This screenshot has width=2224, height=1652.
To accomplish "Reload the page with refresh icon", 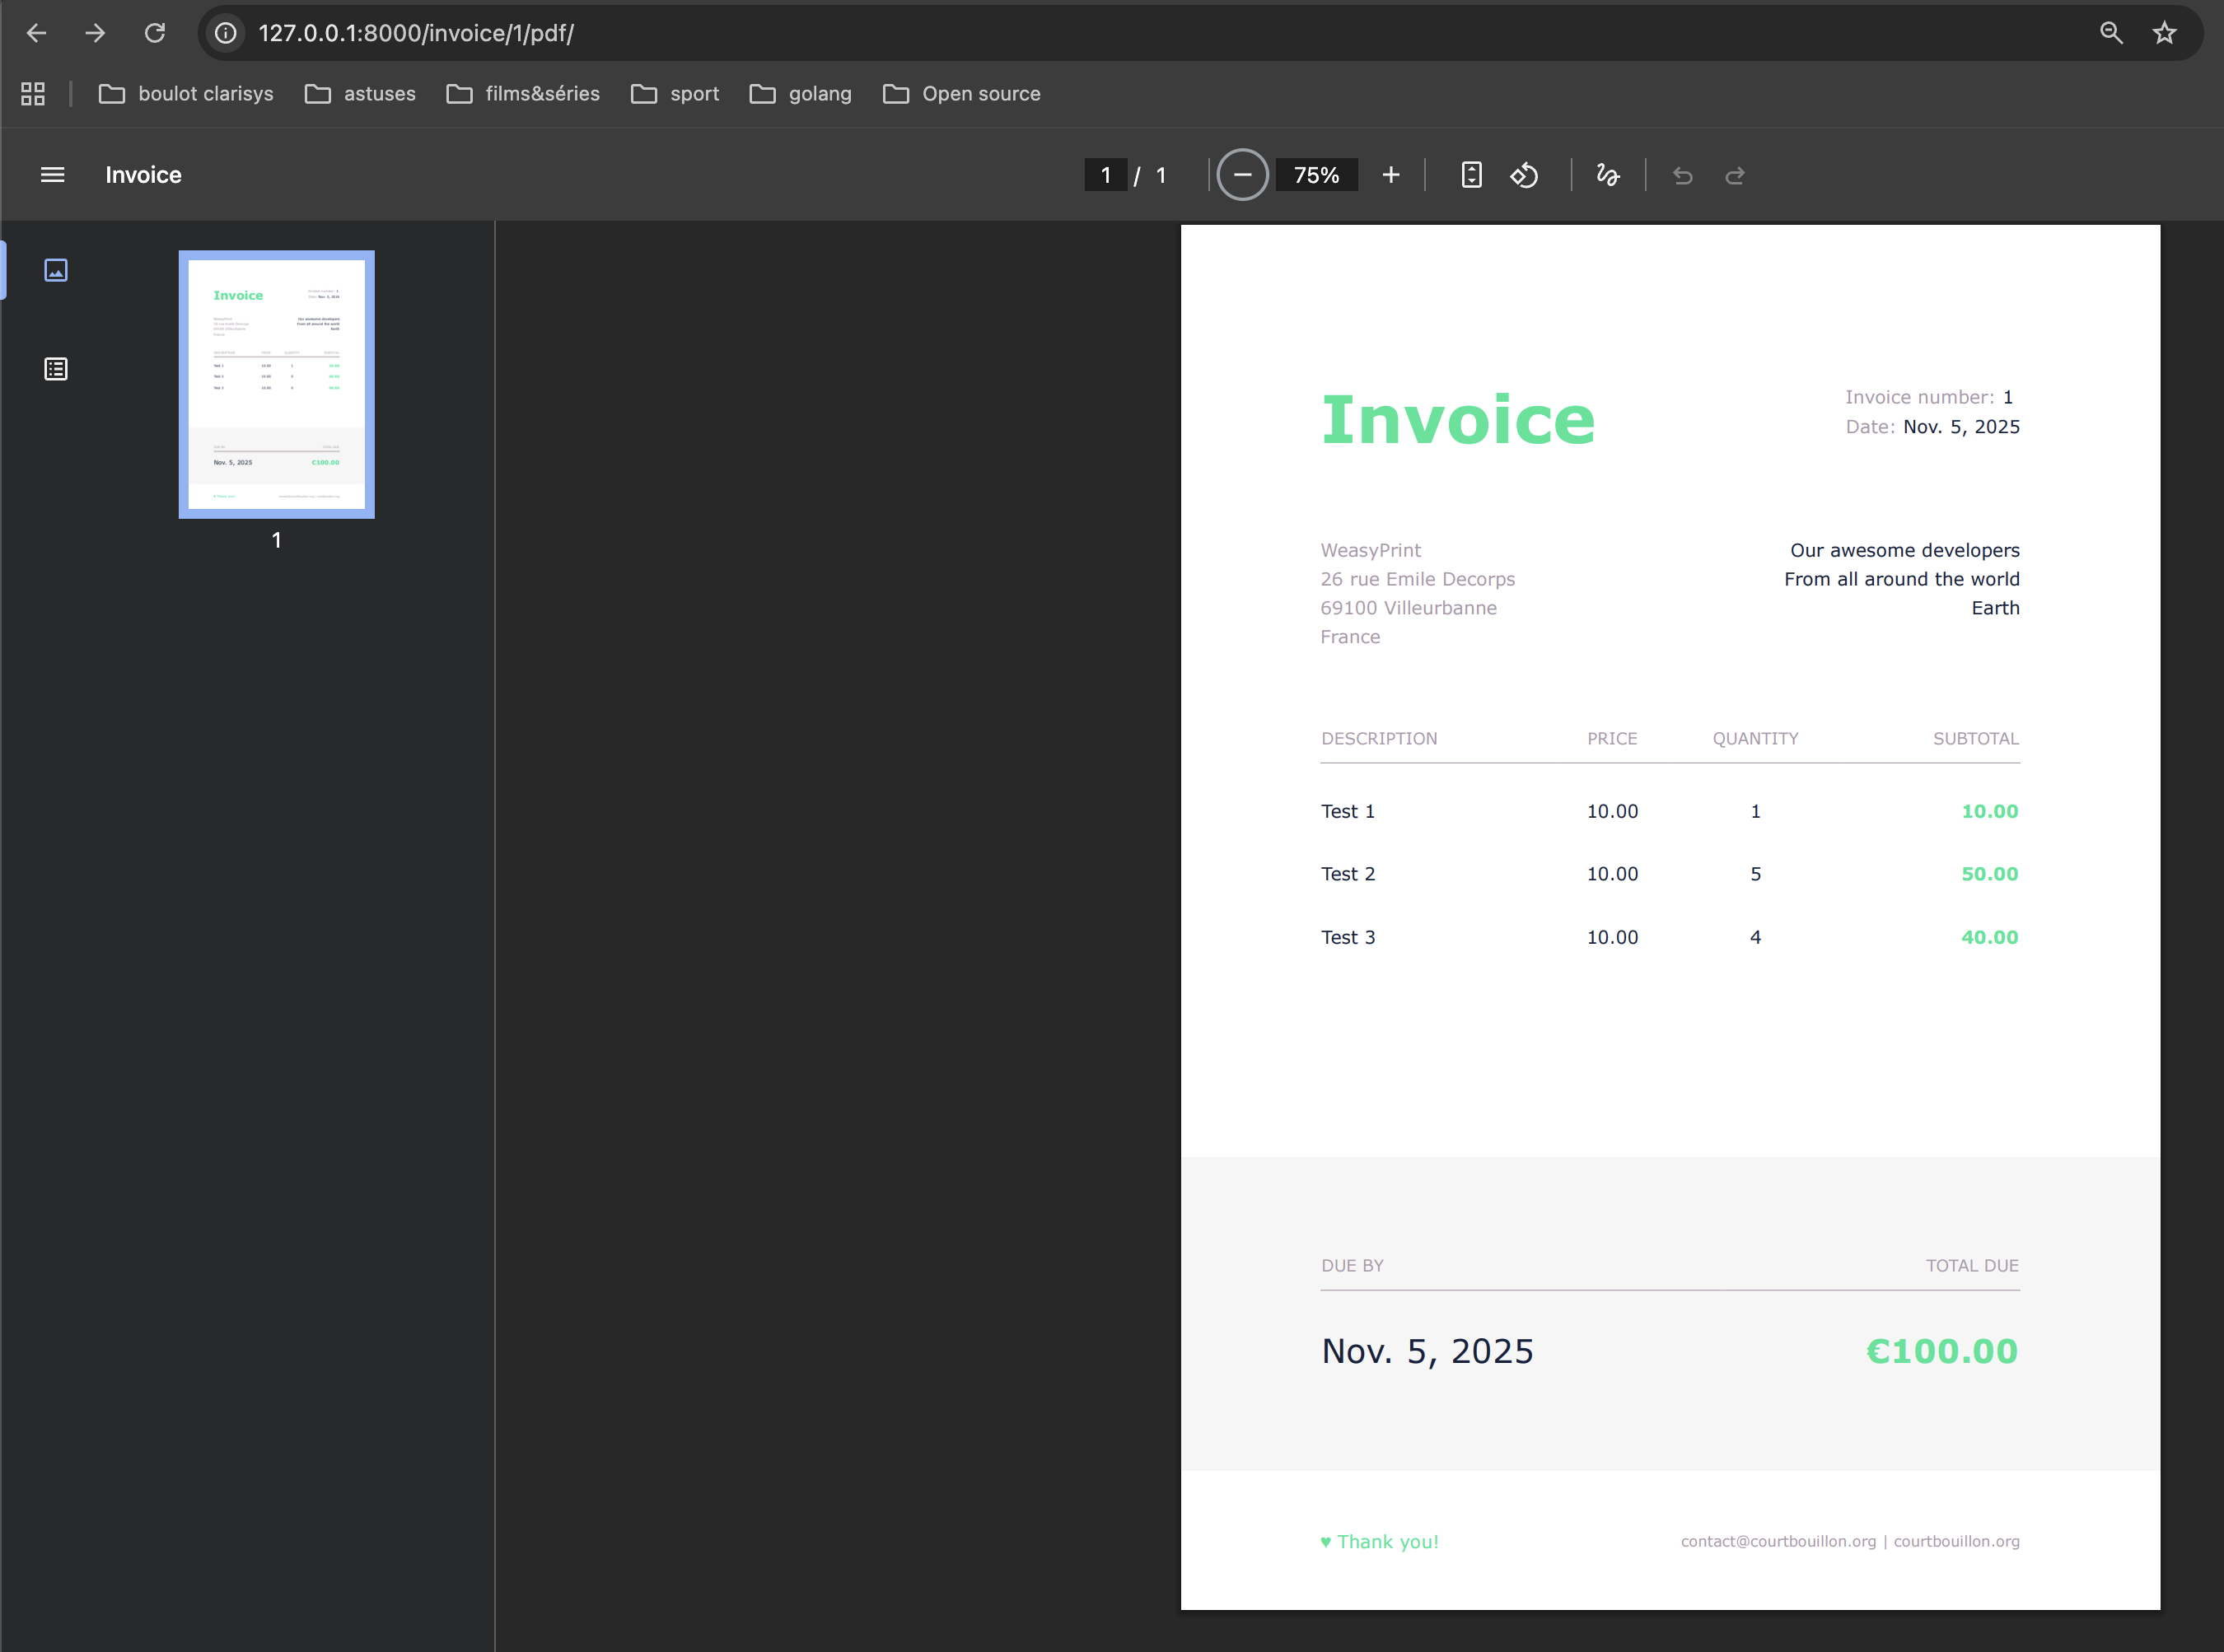I will coord(154,33).
